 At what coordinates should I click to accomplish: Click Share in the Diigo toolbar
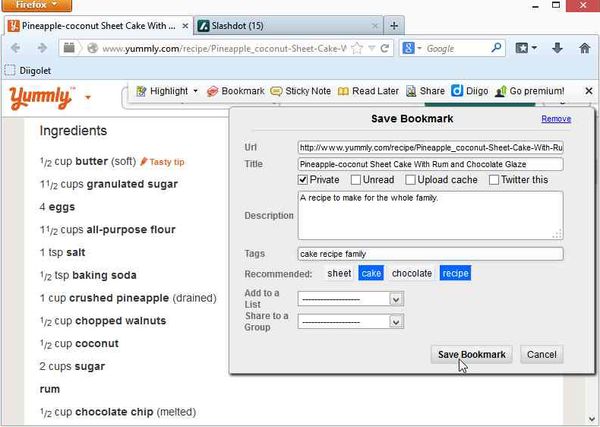coord(425,91)
